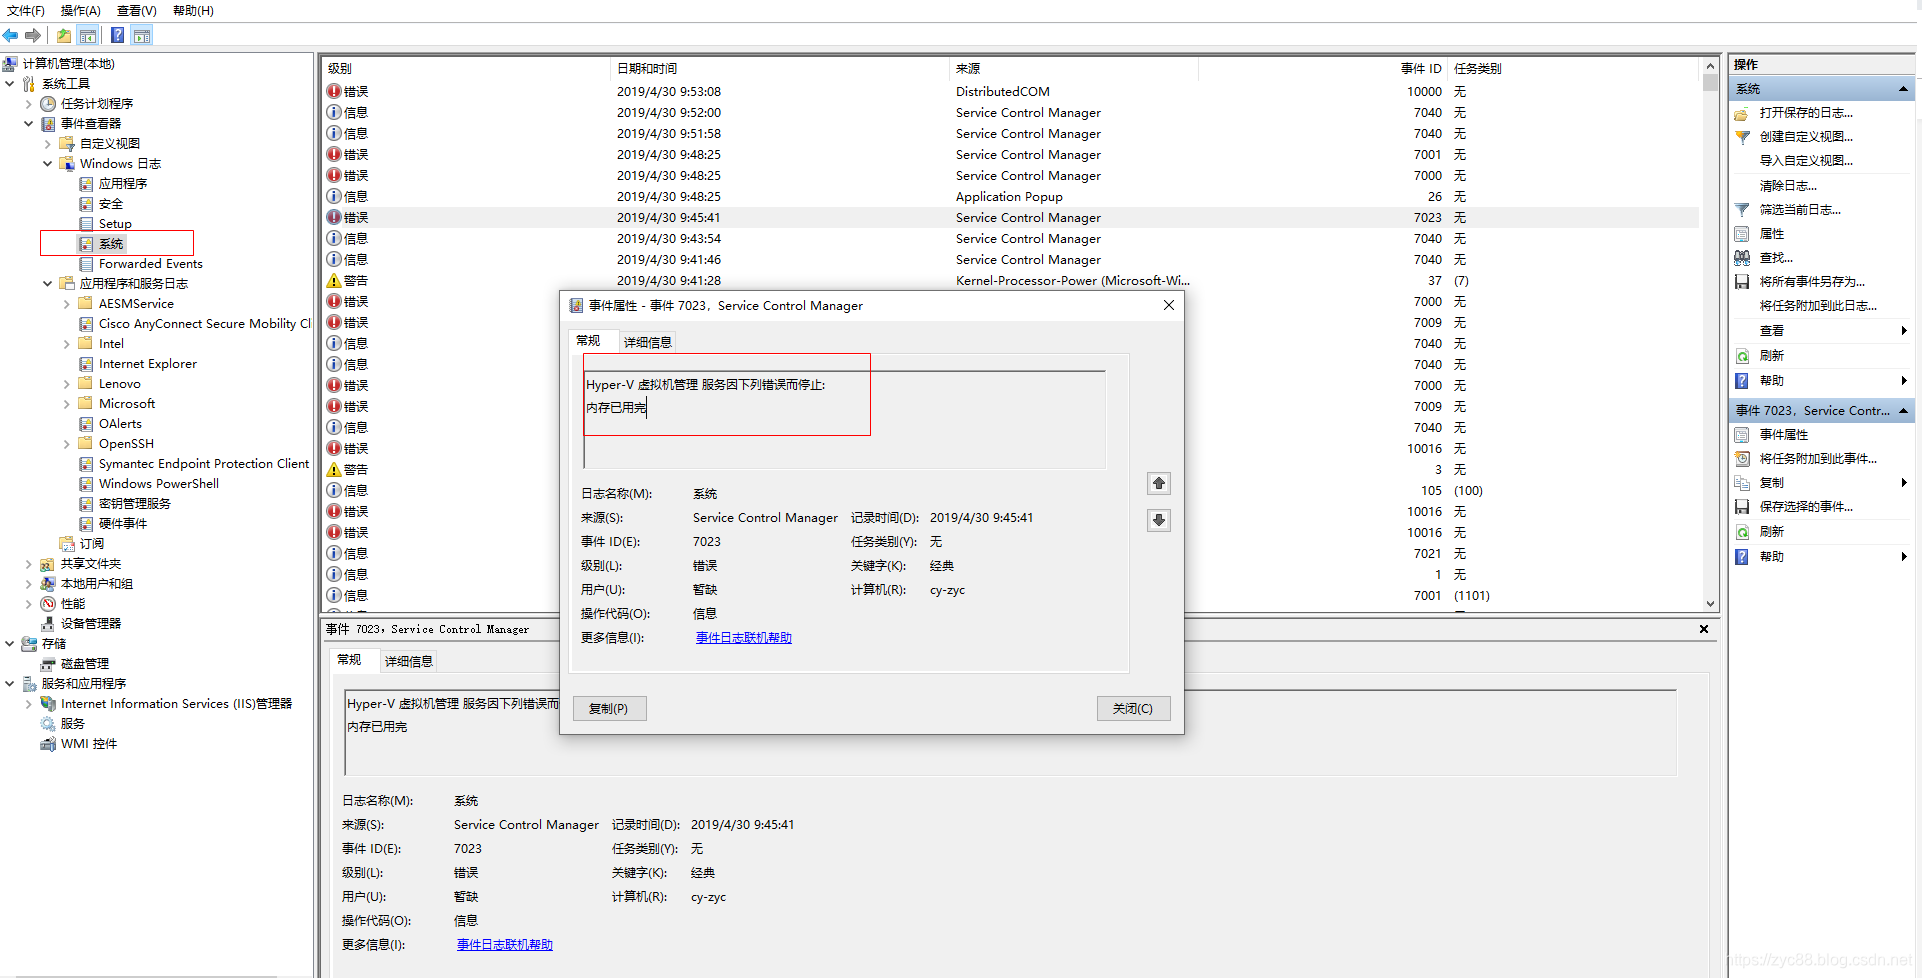
Task: Close the event properties dialog
Action: [x=1168, y=305]
